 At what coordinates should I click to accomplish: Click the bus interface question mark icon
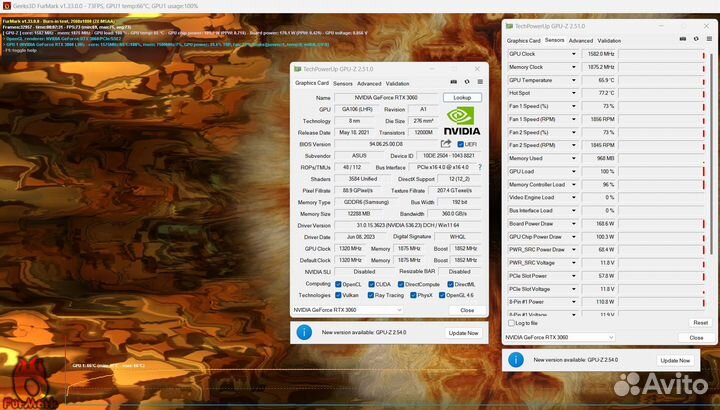click(480, 167)
